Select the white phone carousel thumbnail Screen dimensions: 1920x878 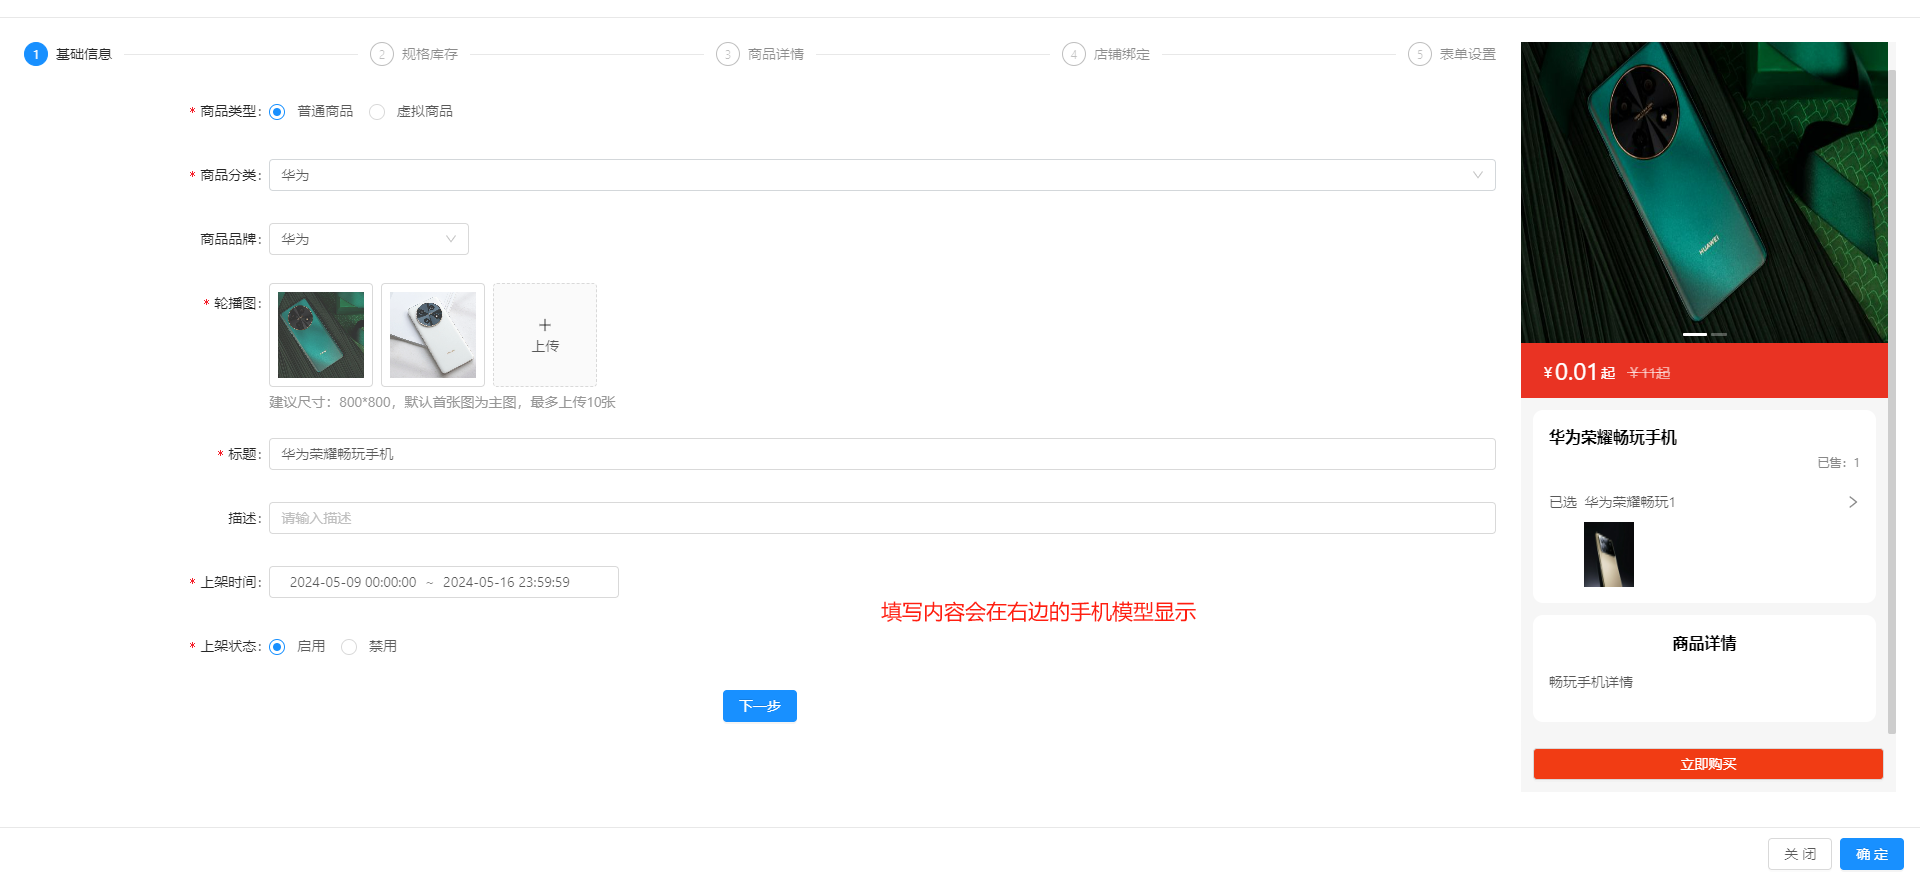click(433, 335)
